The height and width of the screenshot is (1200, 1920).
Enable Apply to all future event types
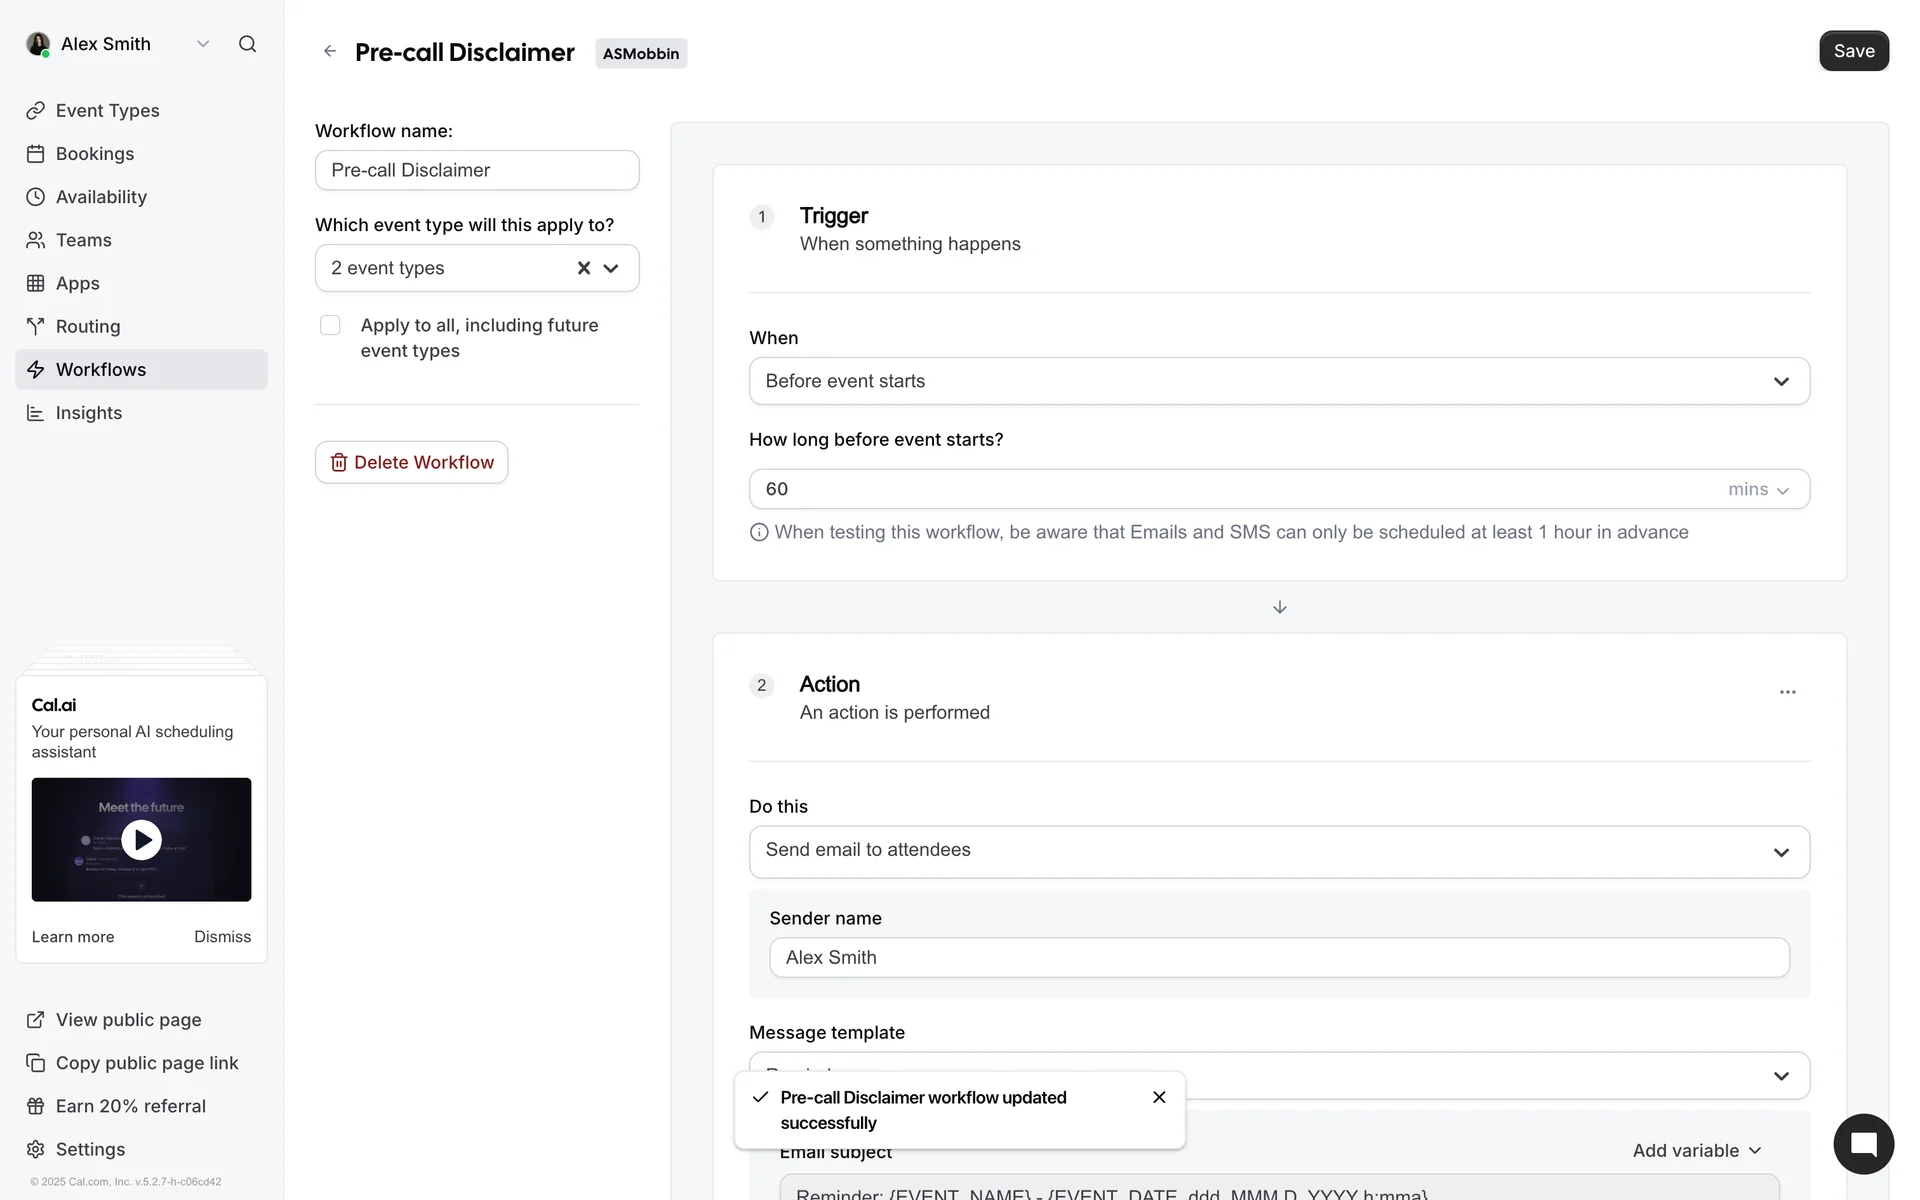330,325
